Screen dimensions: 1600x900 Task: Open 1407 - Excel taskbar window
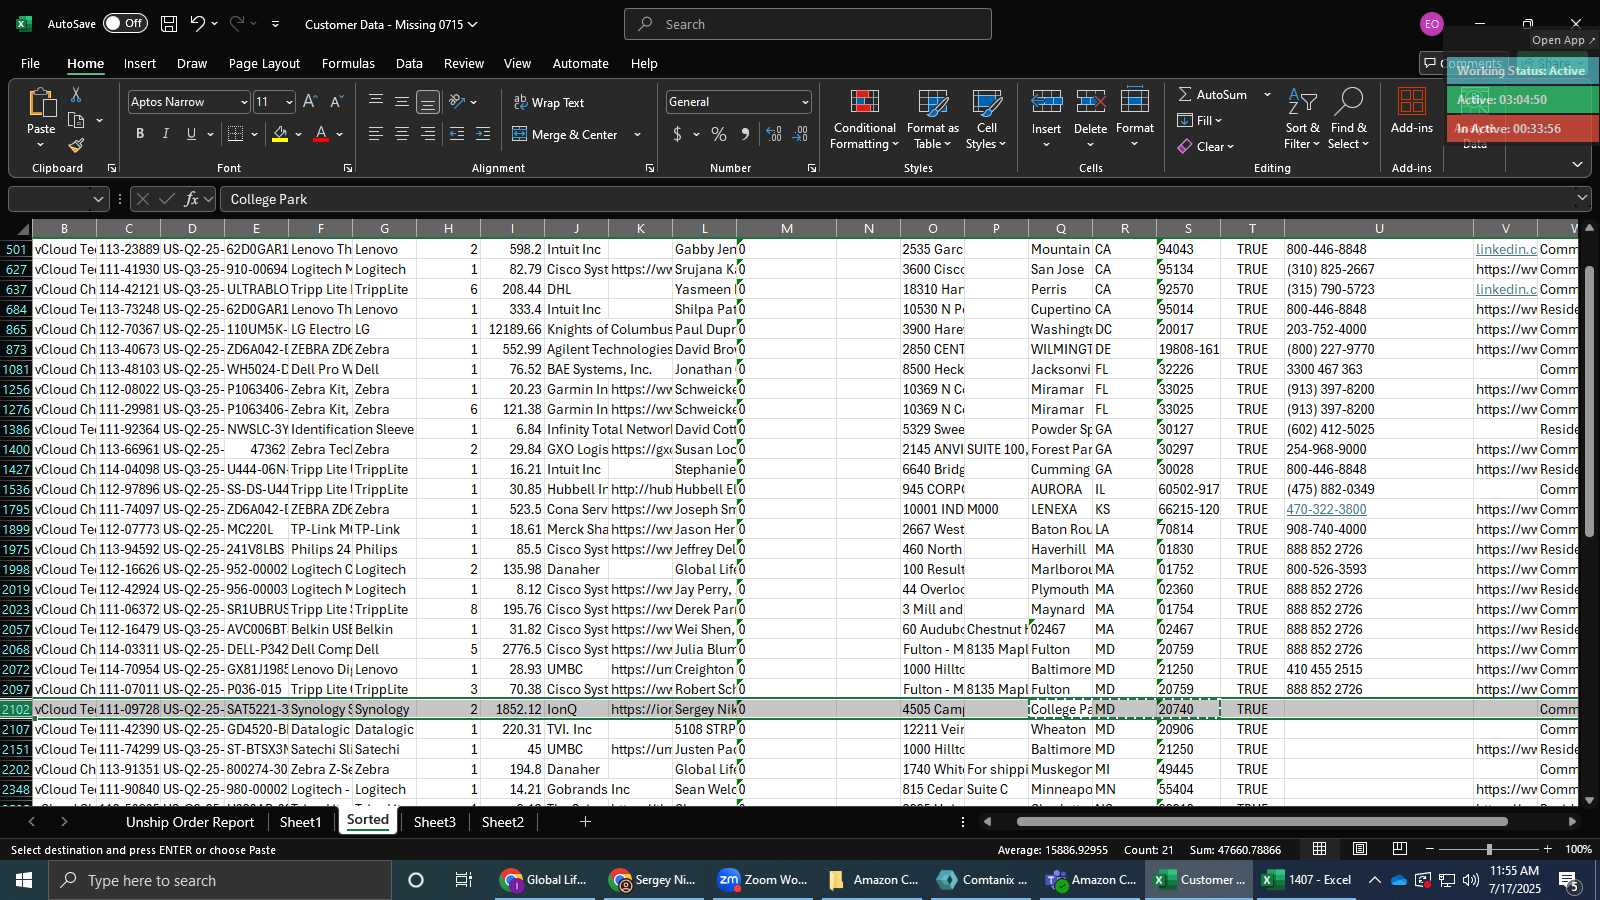click(1308, 880)
